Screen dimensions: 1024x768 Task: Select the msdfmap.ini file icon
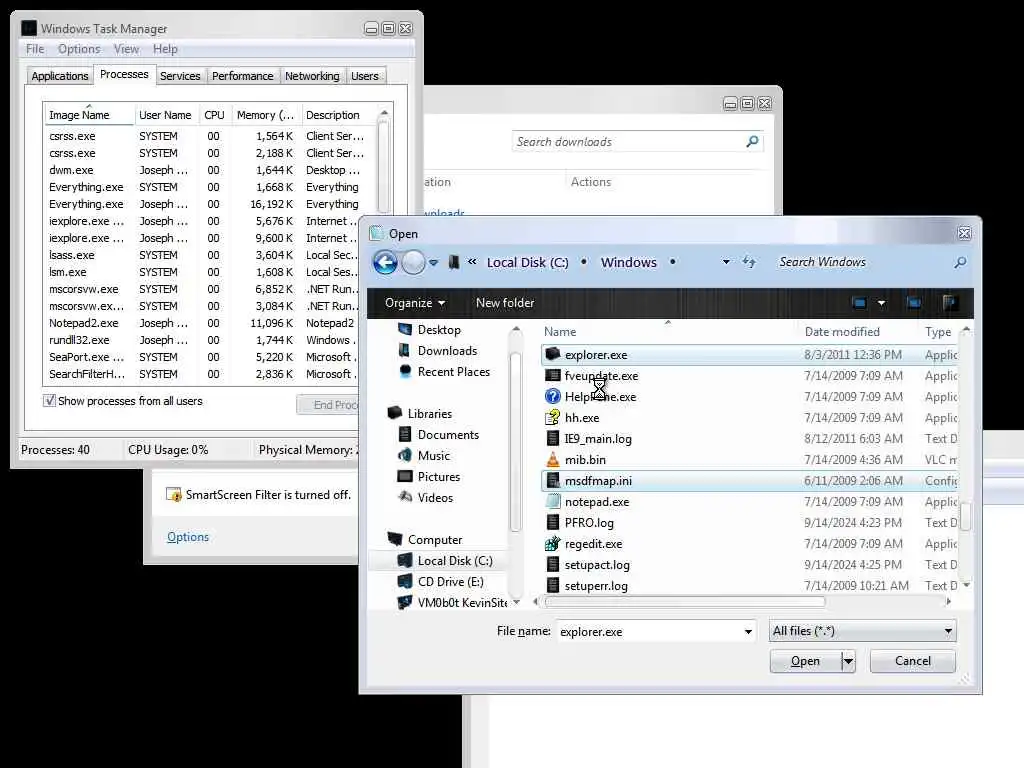point(553,481)
